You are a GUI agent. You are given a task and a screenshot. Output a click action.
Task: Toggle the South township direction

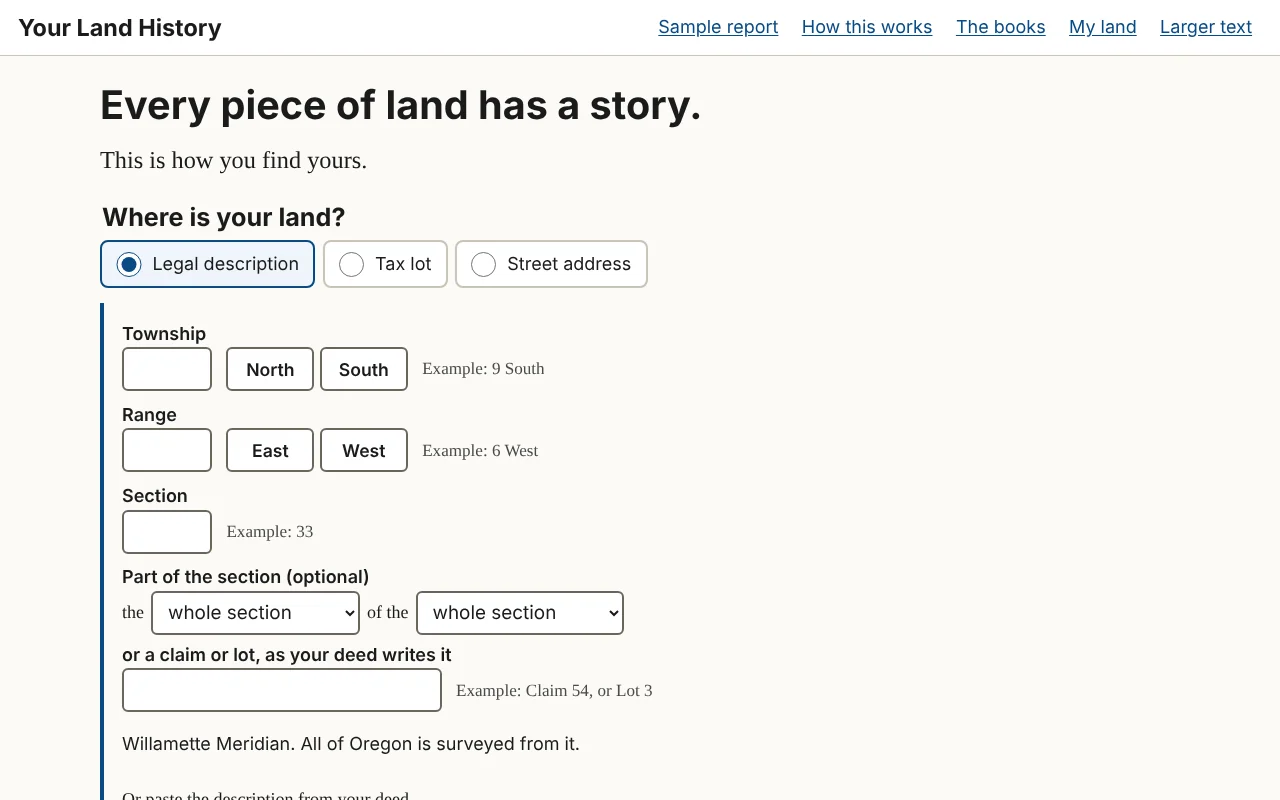coord(364,369)
